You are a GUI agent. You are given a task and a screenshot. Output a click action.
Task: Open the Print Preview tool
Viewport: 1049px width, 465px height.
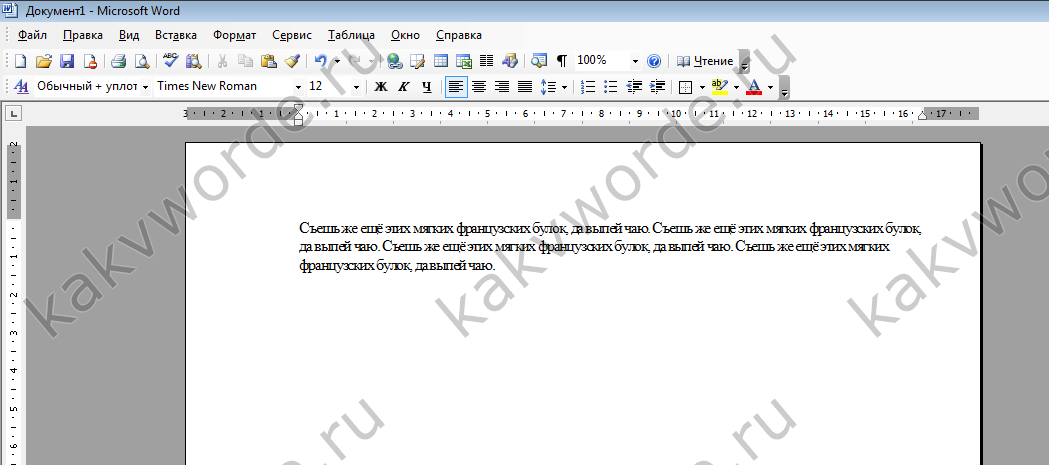click(x=141, y=61)
